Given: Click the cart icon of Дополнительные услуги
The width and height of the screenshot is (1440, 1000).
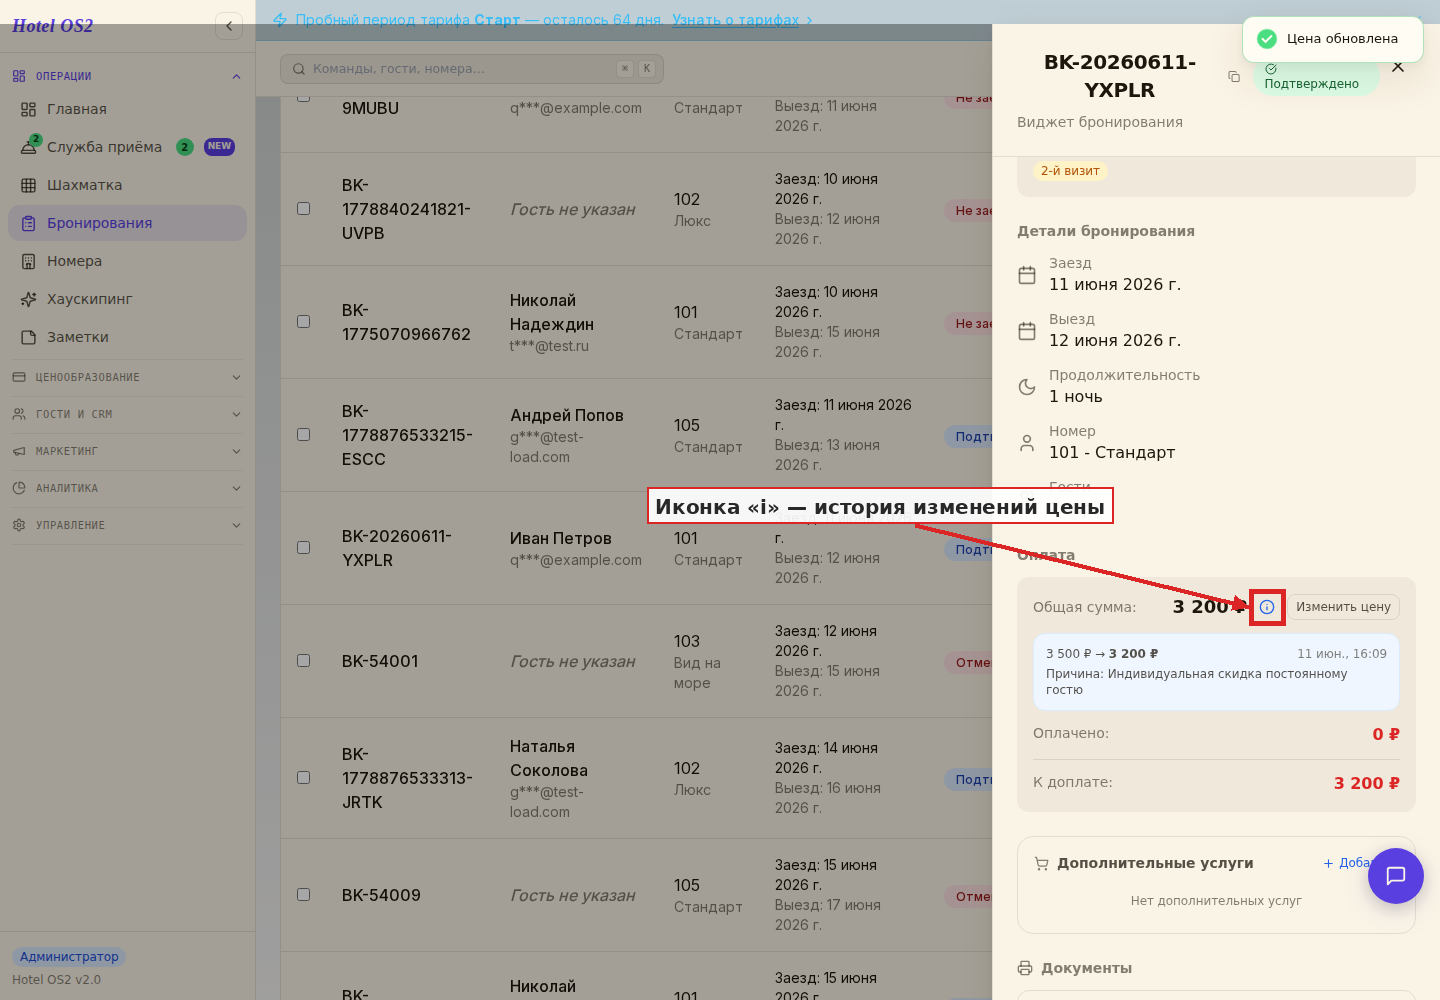Looking at the screenshot, I should 1042,863.
